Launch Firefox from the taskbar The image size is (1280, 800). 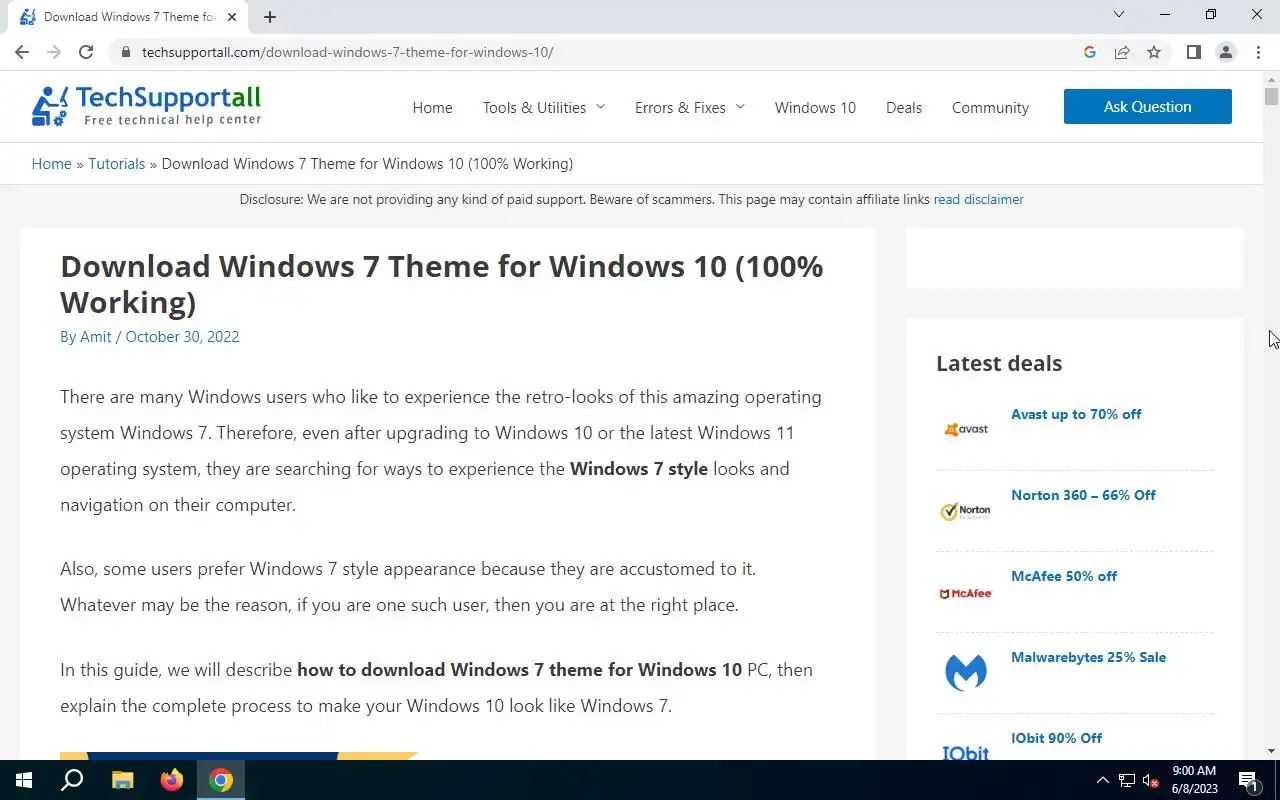coord(172,780)
